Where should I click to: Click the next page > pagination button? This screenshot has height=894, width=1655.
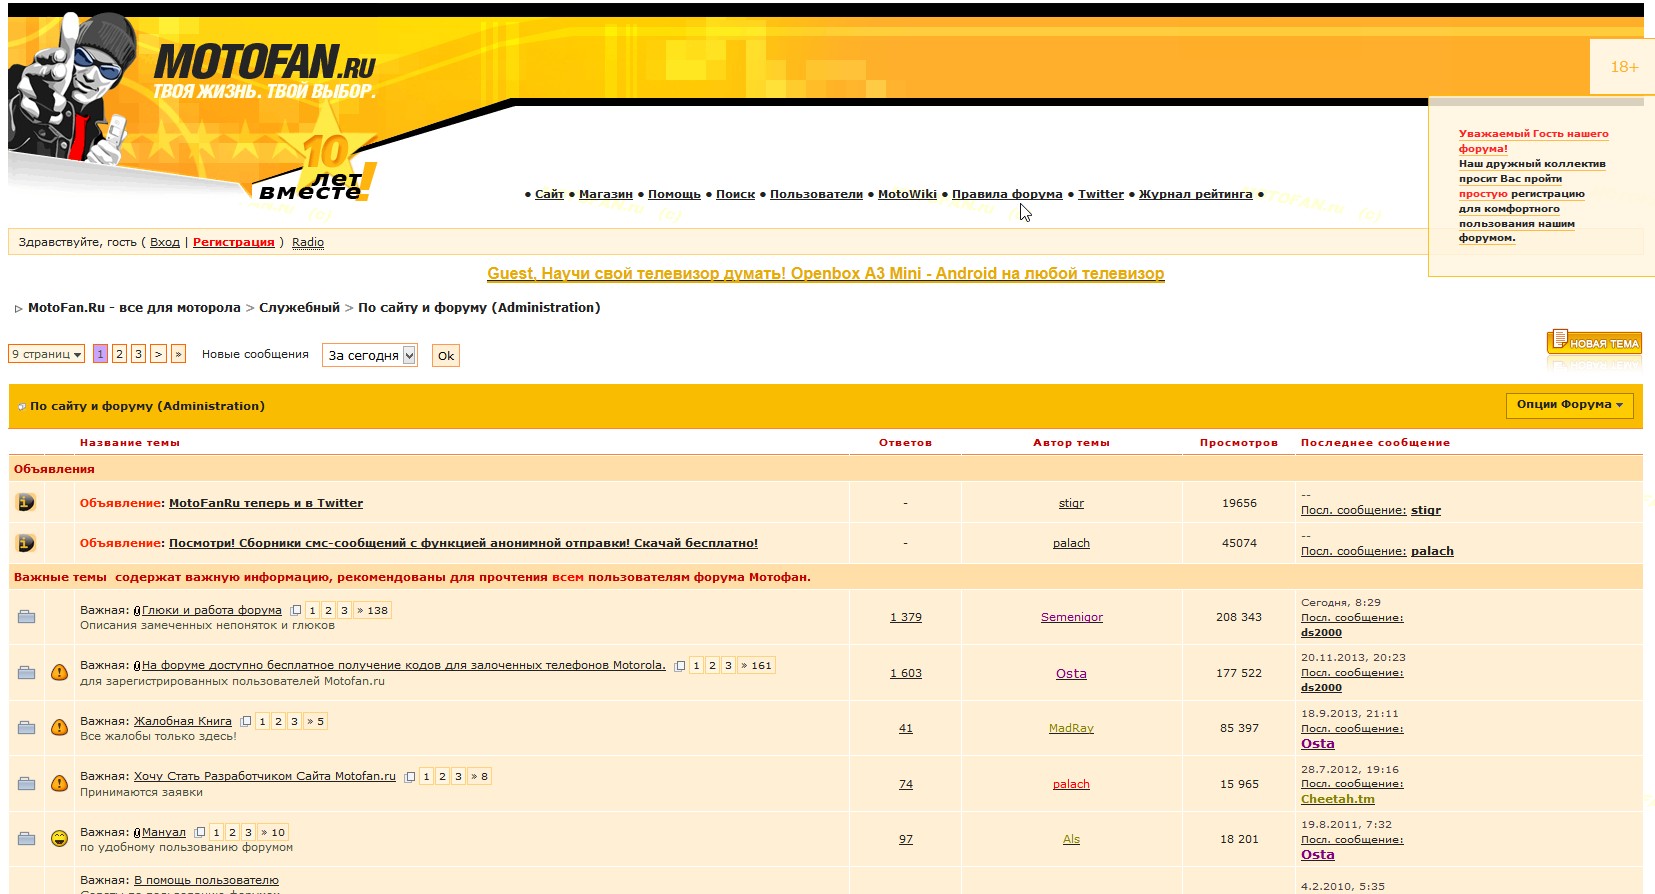click(x=158, y=354)
